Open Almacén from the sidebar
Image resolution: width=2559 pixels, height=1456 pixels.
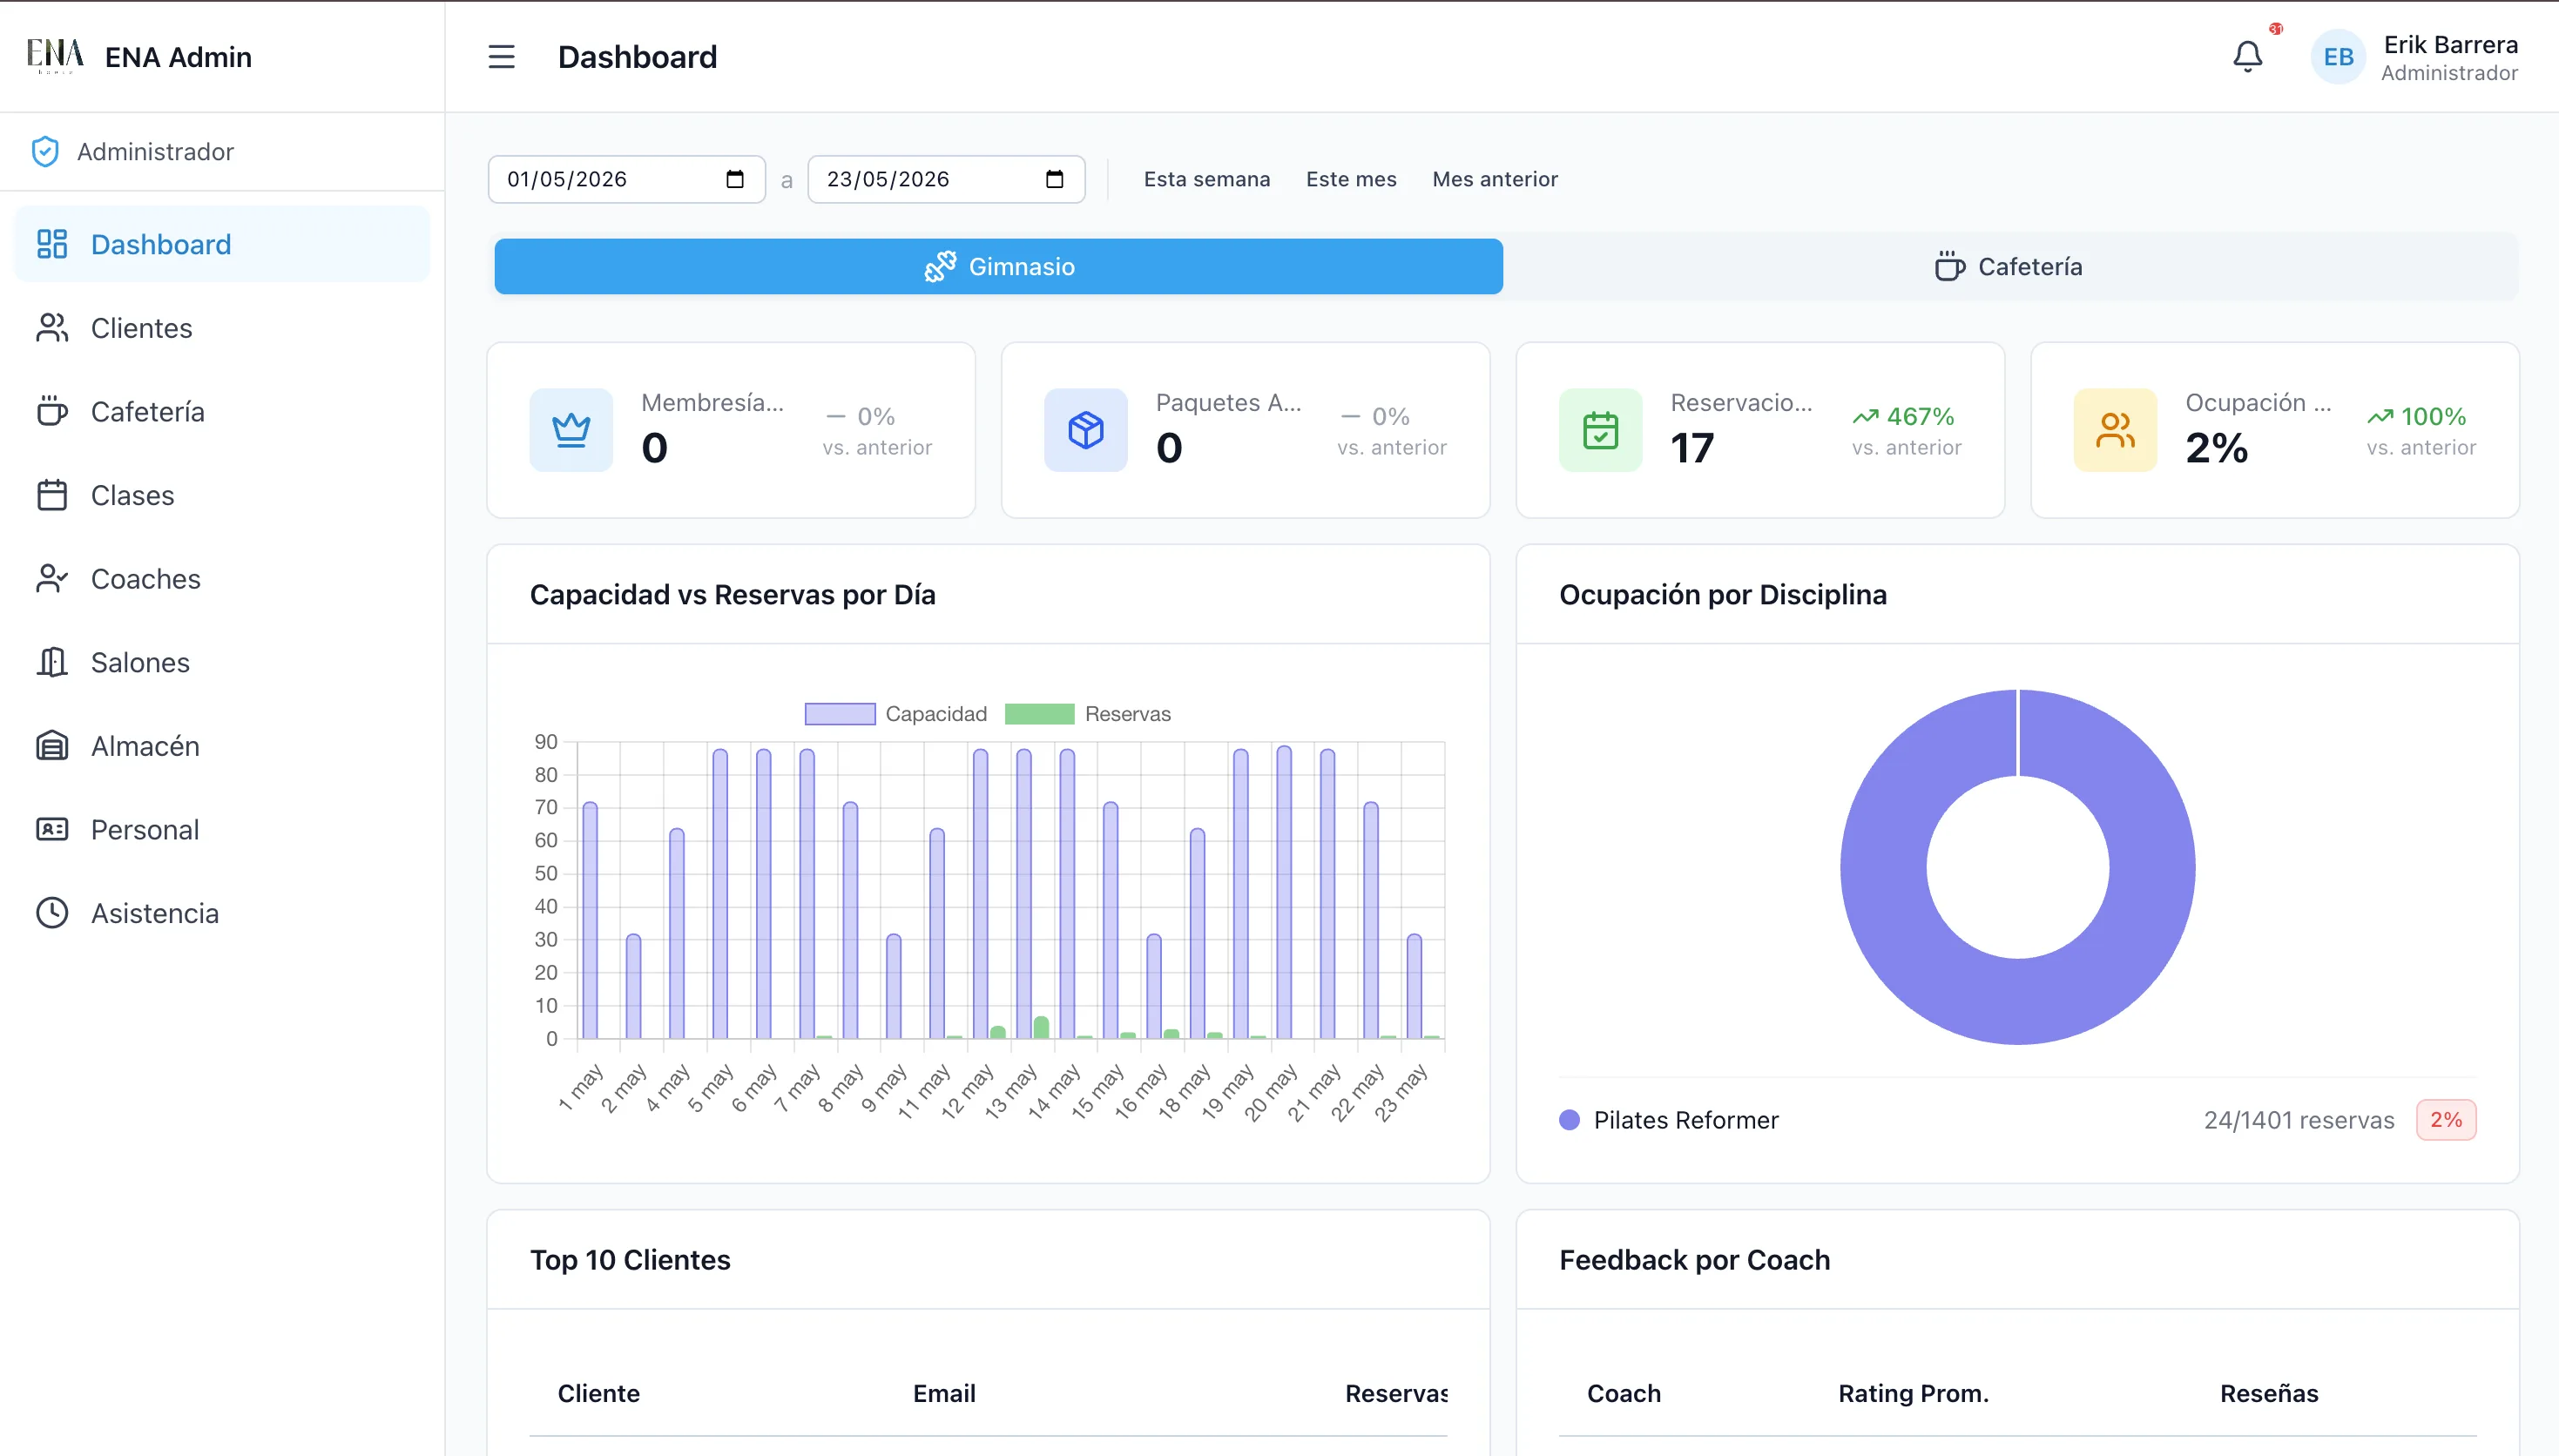point(222,746)
